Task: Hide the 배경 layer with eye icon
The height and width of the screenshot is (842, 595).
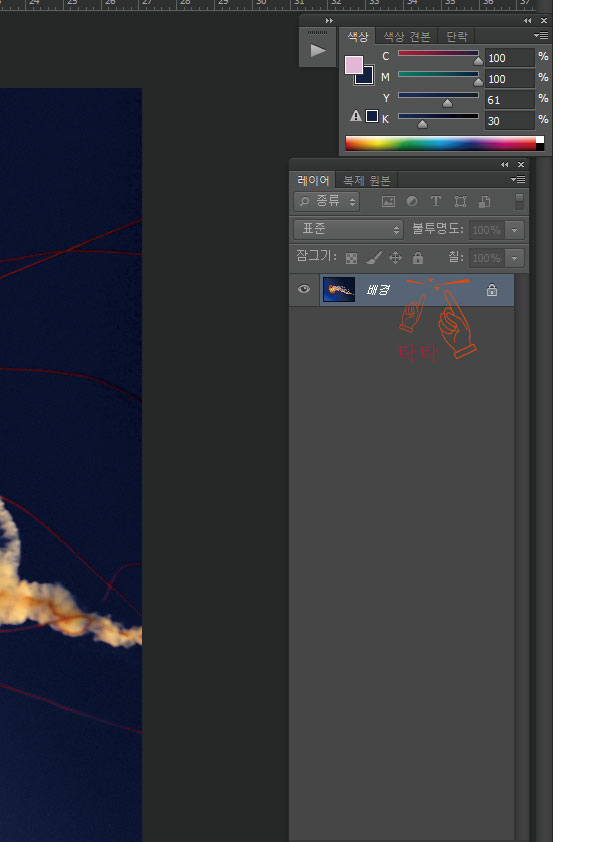Action: point(304,289)
